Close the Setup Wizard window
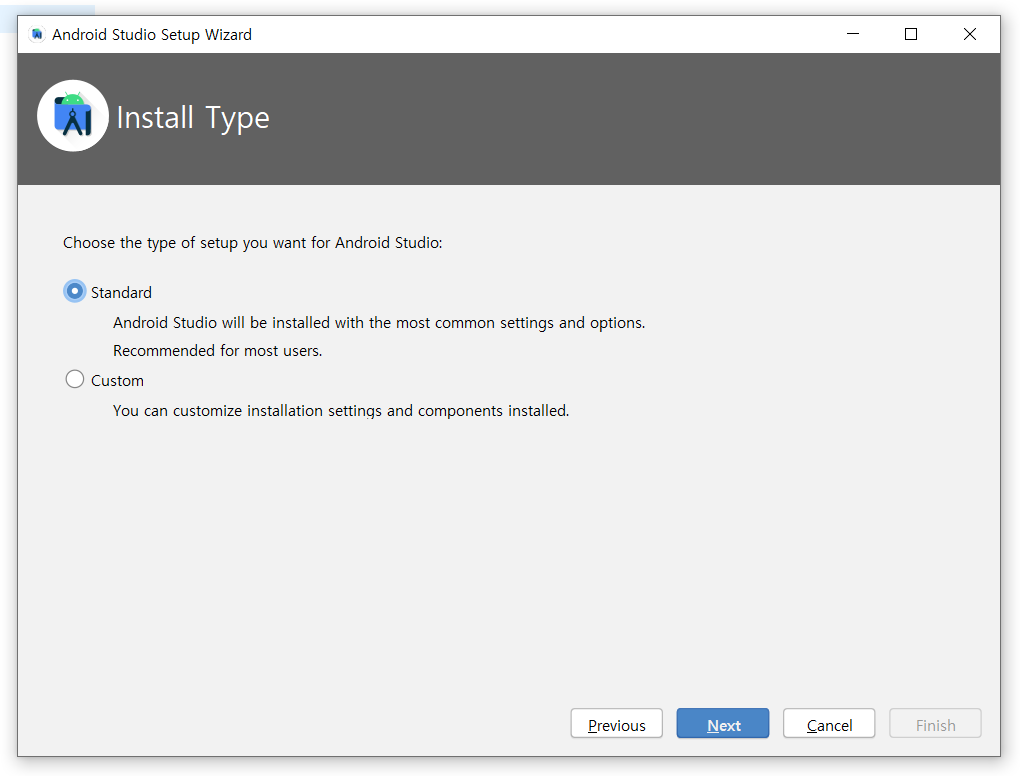The width and height of the screenshot is (1020, 776). click(x=969, y=34)
